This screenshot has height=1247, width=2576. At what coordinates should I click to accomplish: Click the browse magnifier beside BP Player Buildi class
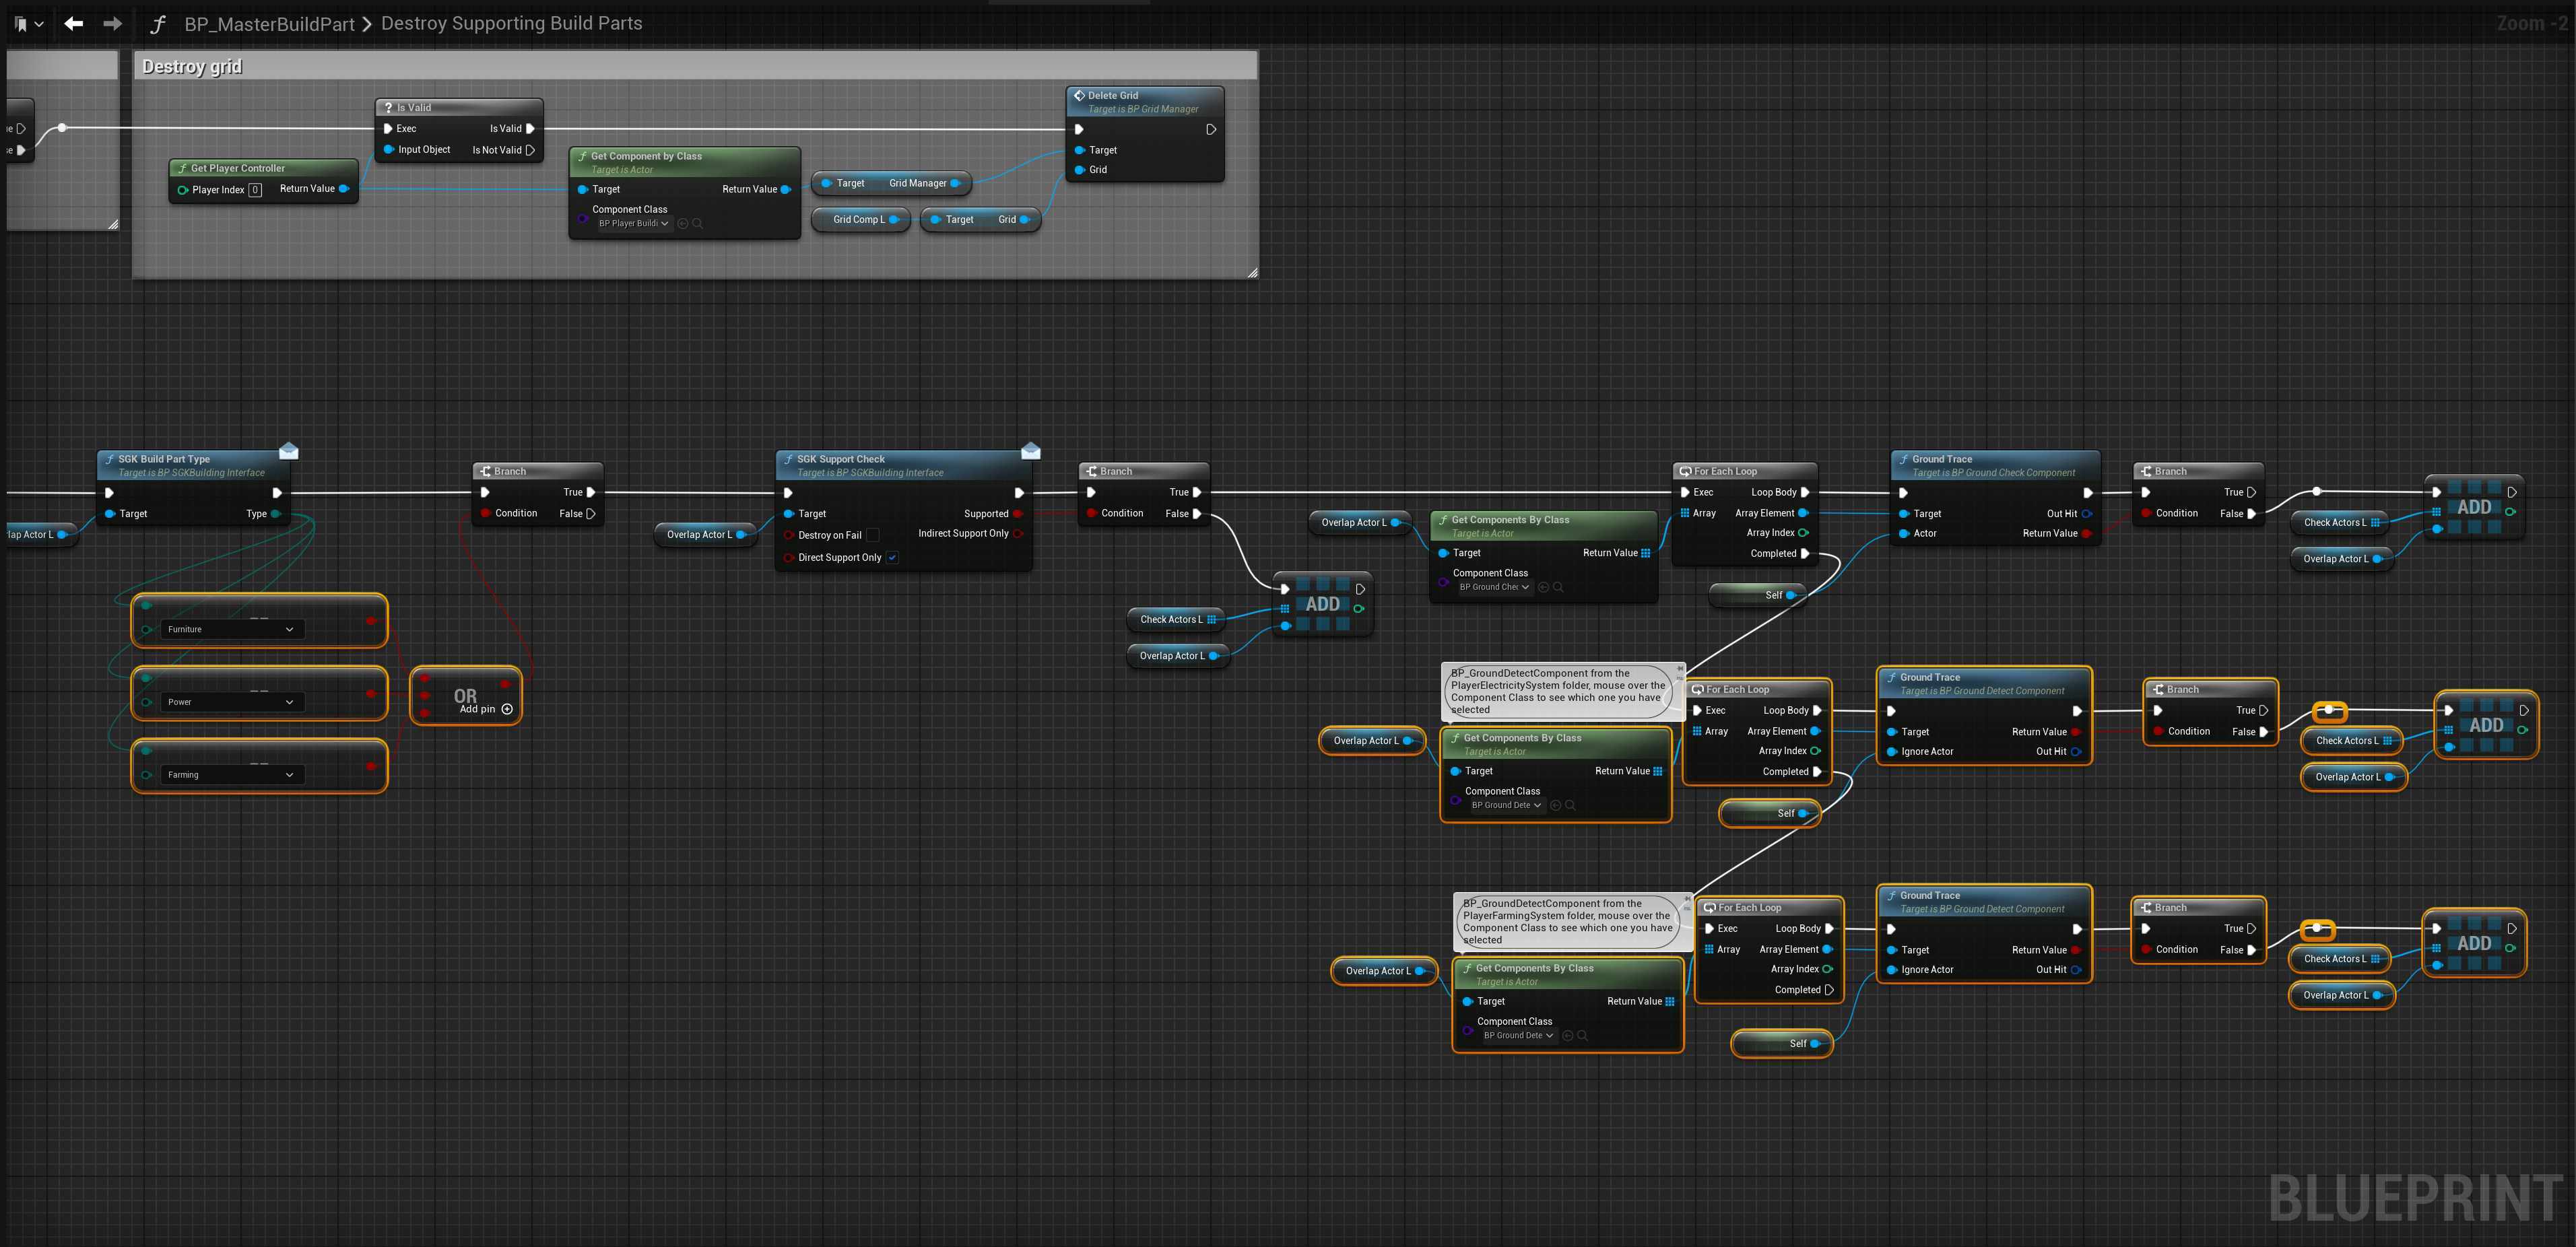(x=698, y=224)
